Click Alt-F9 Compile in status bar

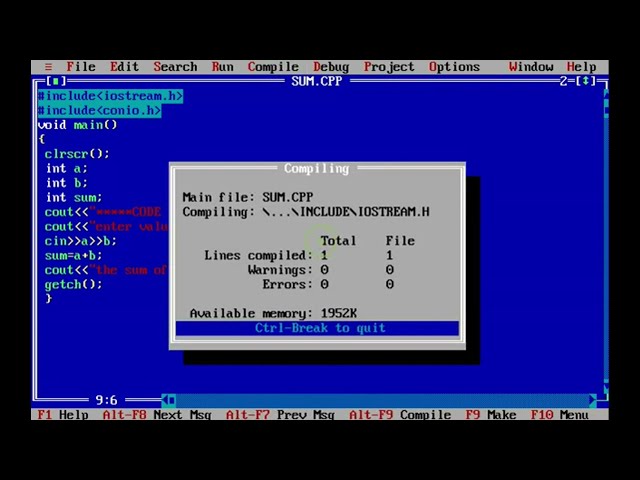coord(400,415)
